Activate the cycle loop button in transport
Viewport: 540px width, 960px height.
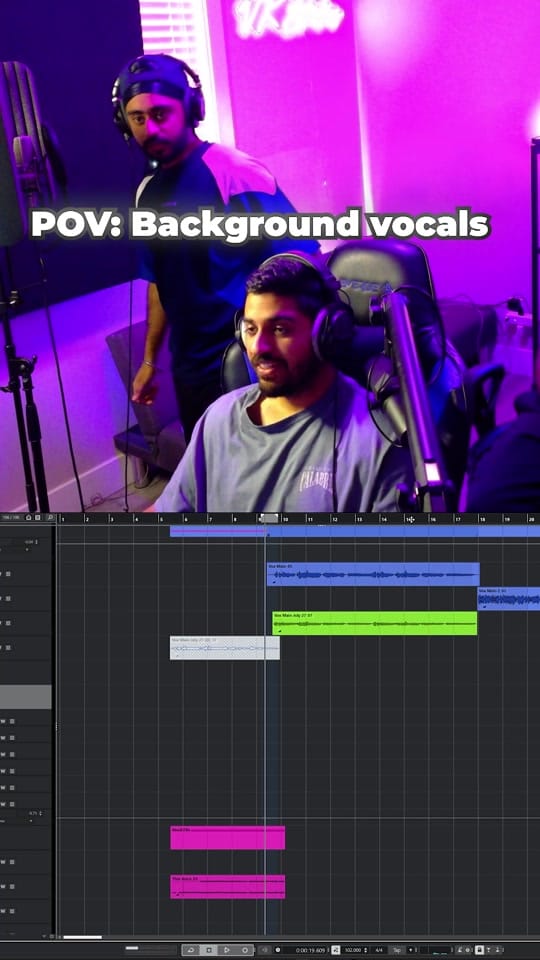[x=190, y=950]
